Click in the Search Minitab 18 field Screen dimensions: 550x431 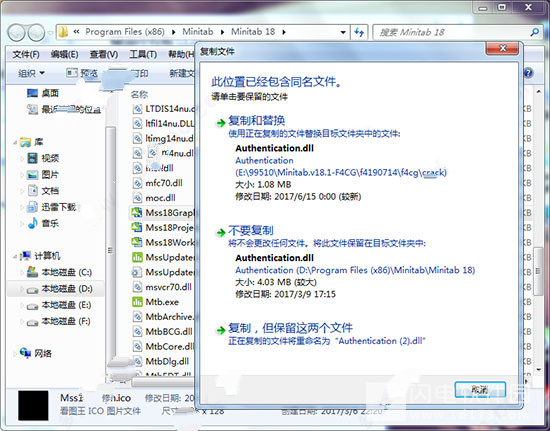[452, 32]
